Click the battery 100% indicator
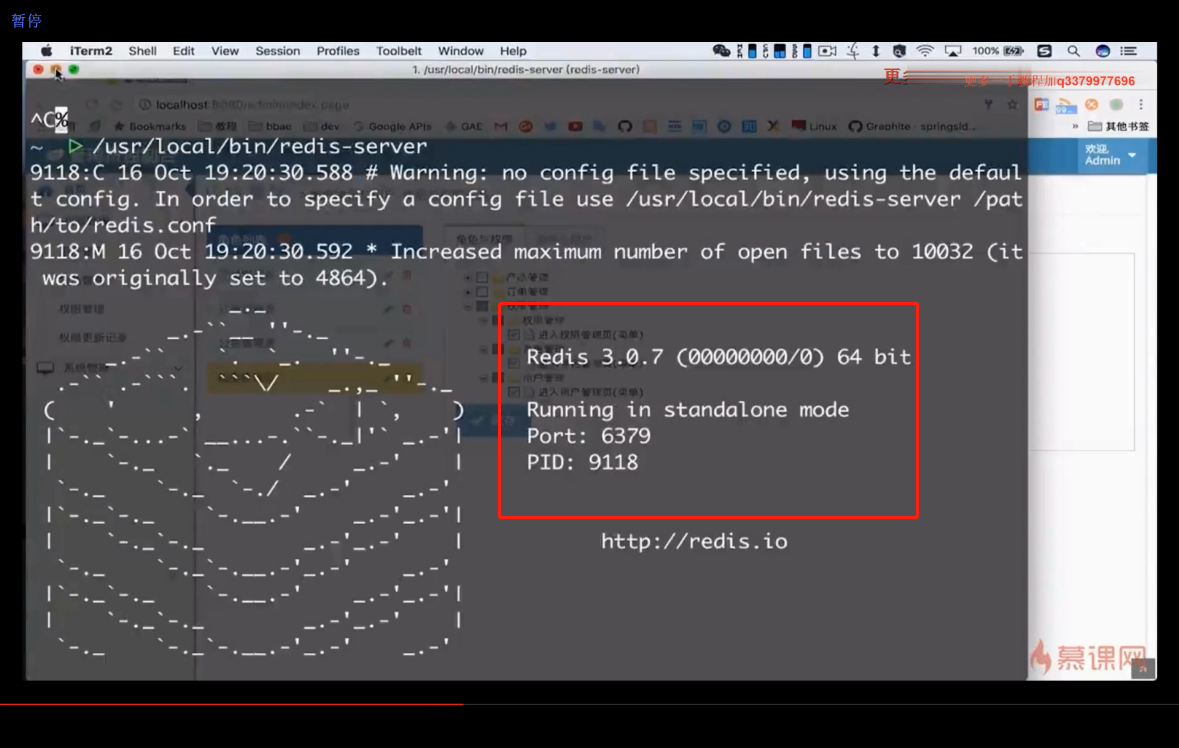This screenshot has width=1179, height=748. pos(998,51)
